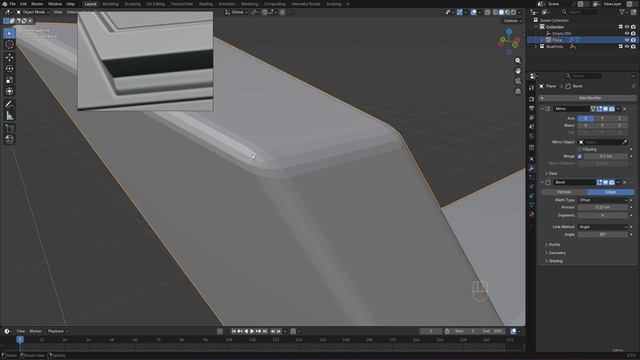Select the Select Box tool
Screen dimensions: 640x360
point(9,33)
